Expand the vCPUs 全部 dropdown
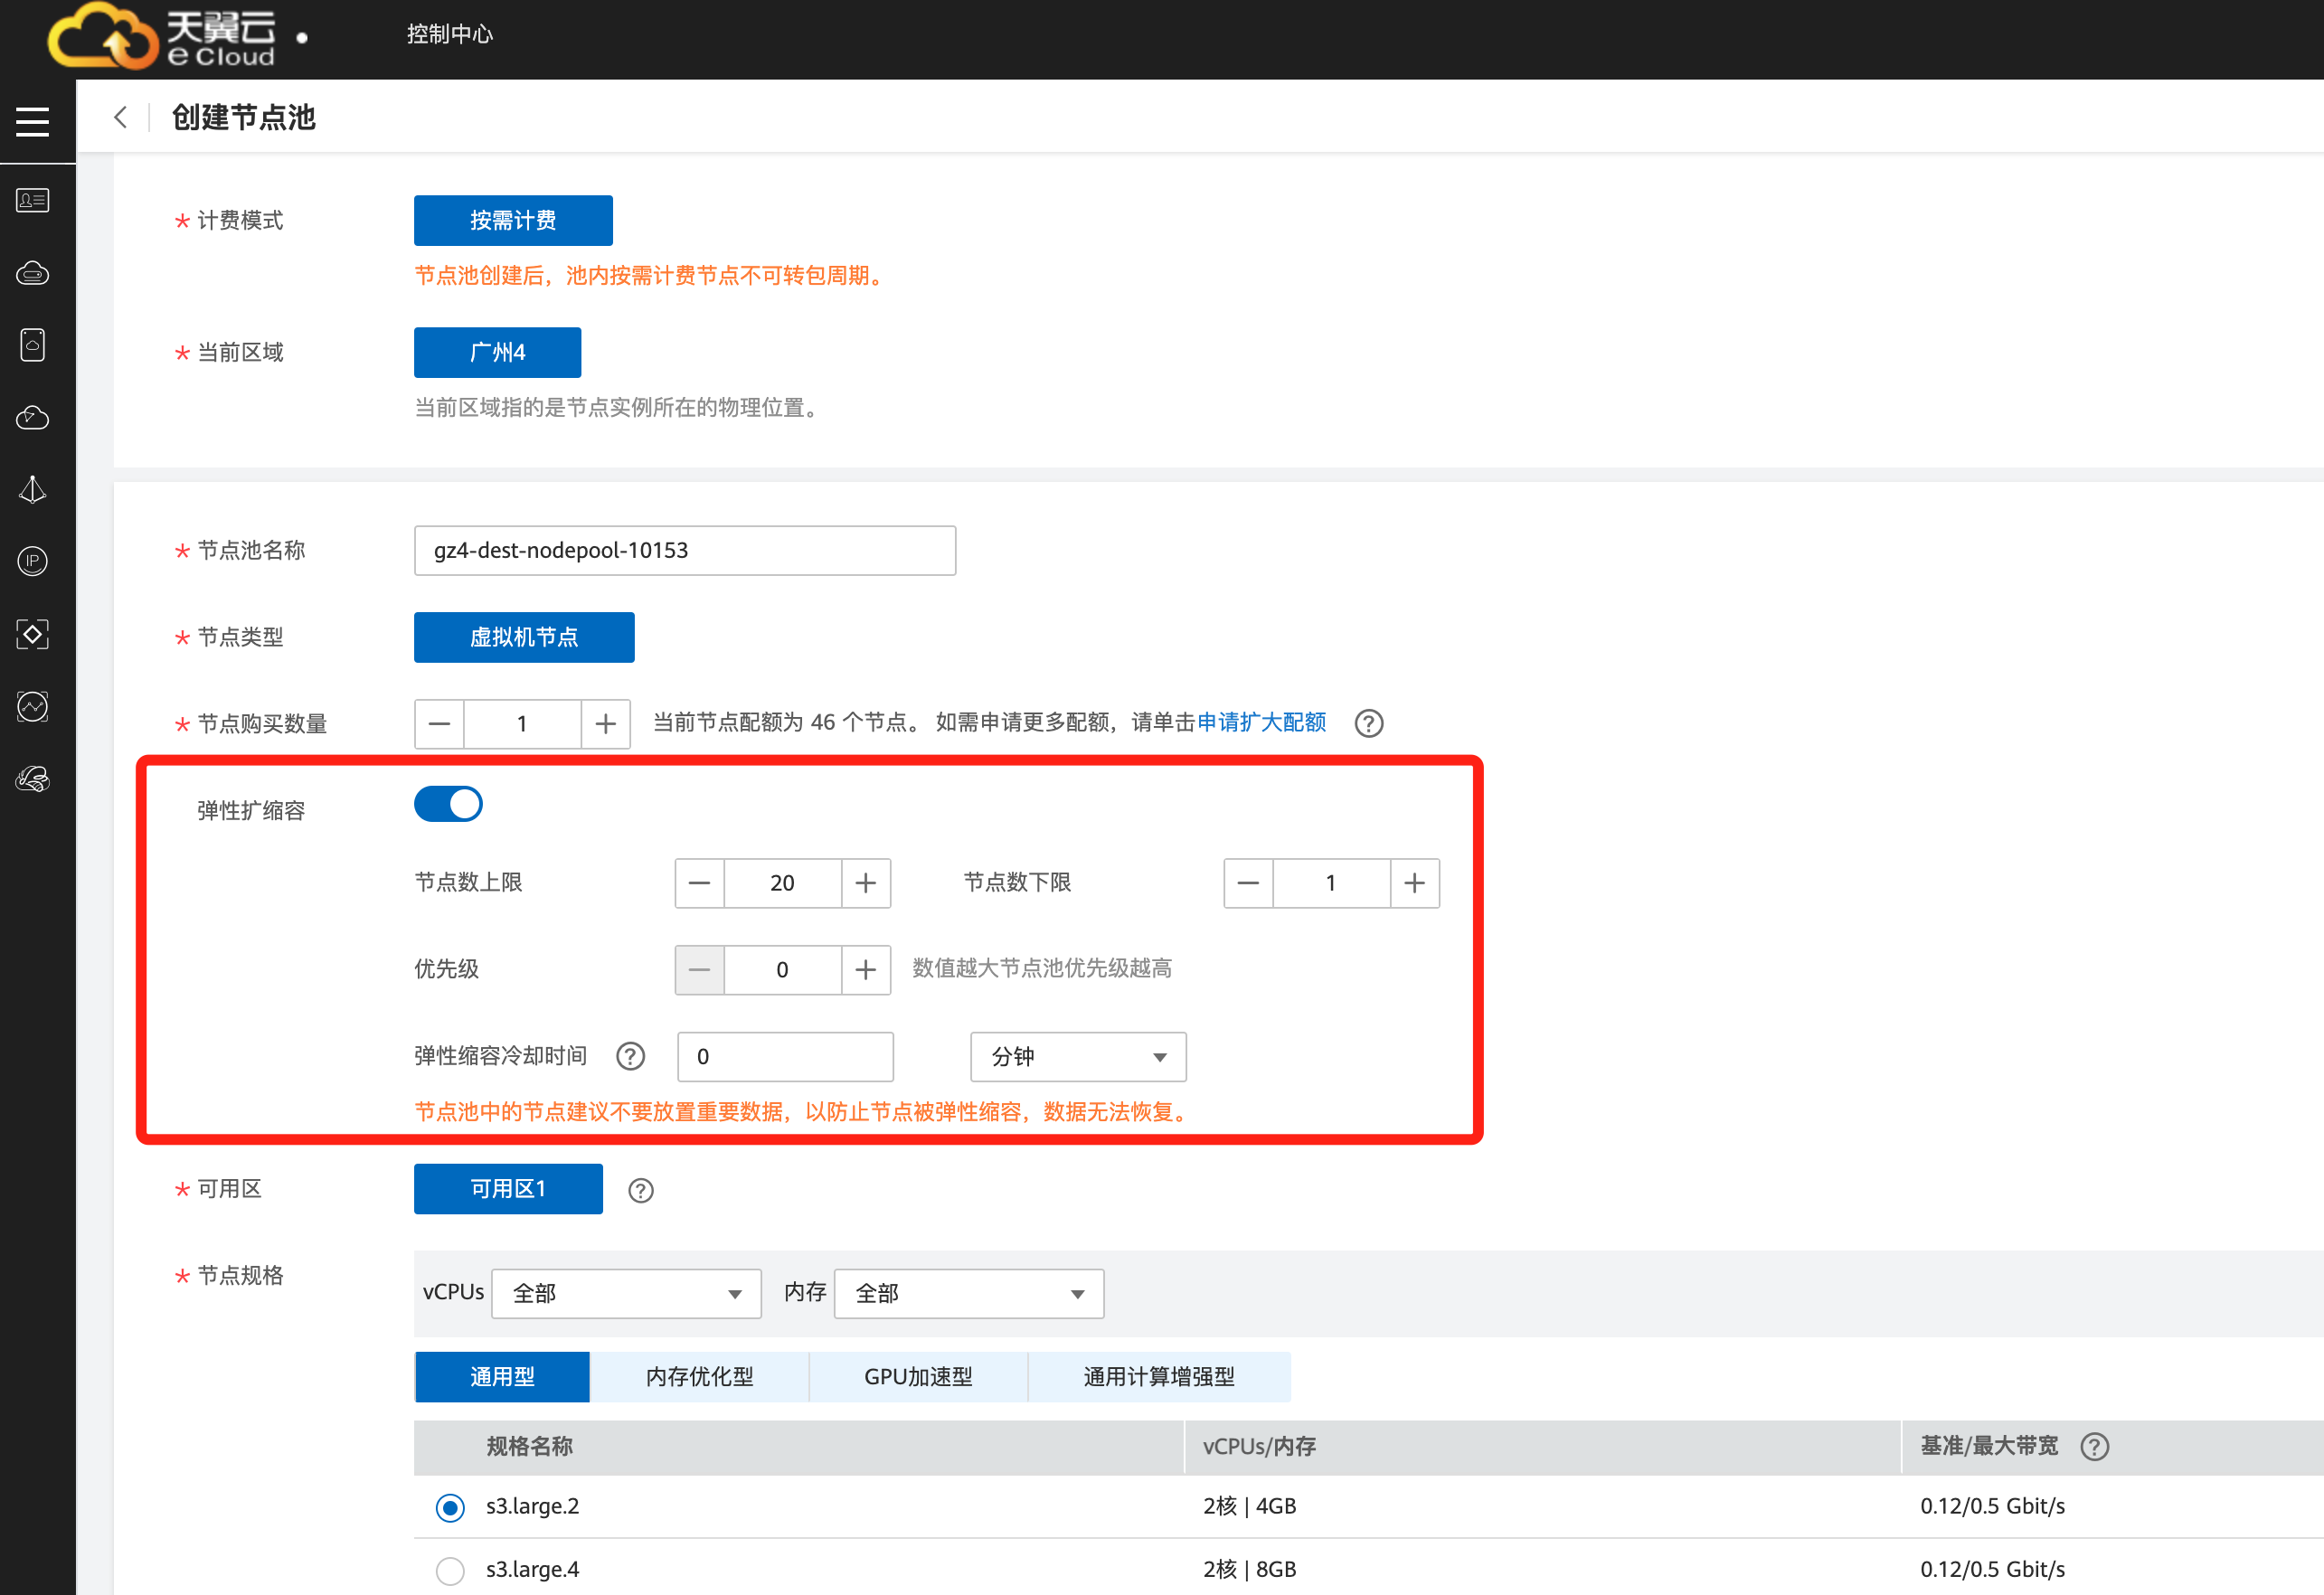 626,1293
